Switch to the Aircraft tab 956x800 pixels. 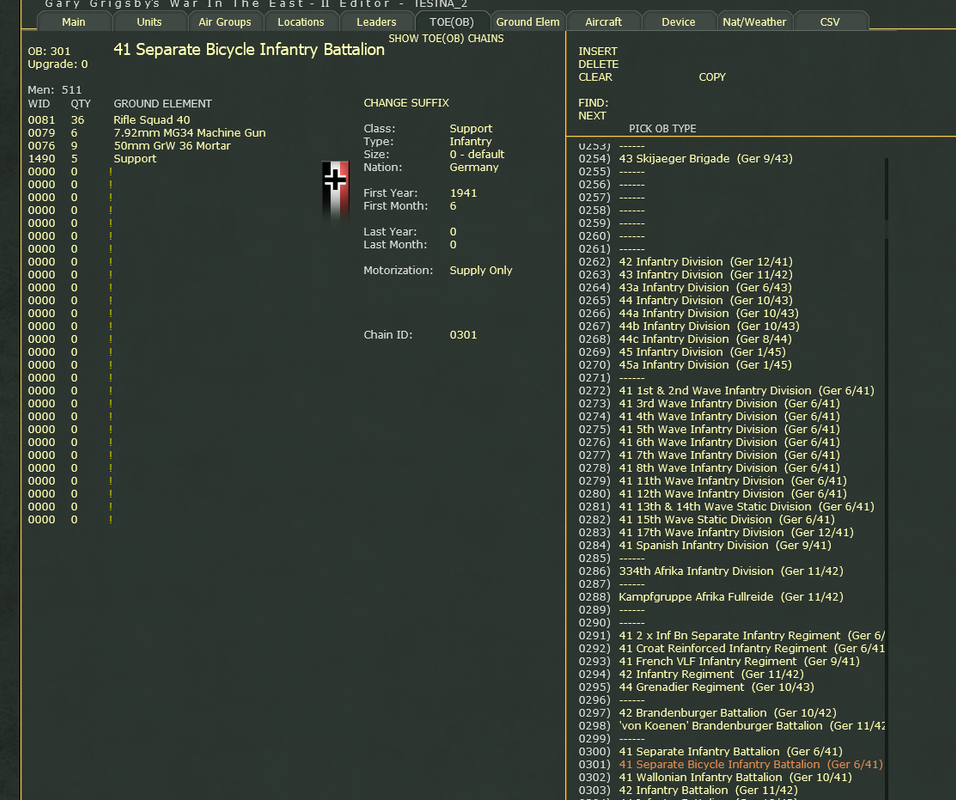(603, 22)
